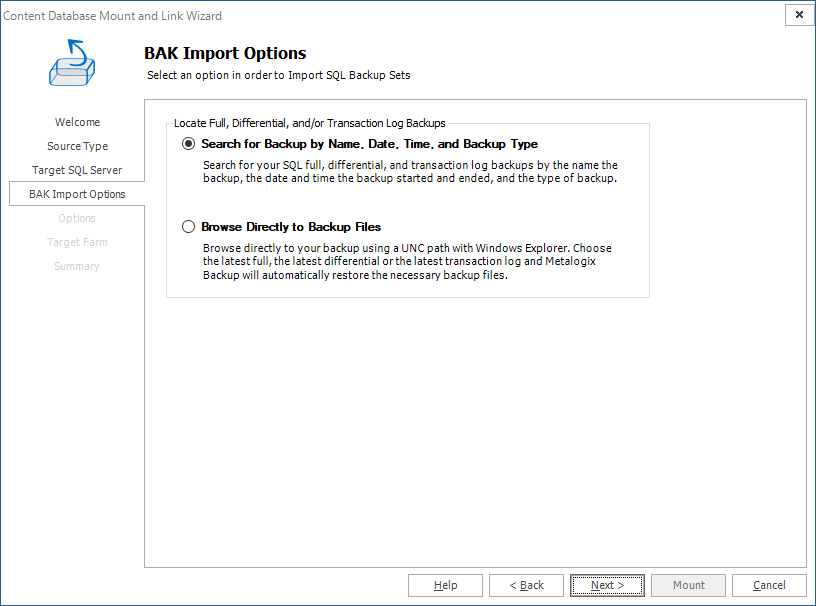
Task: Click the database import wizard icon
Action: (72, 62)
